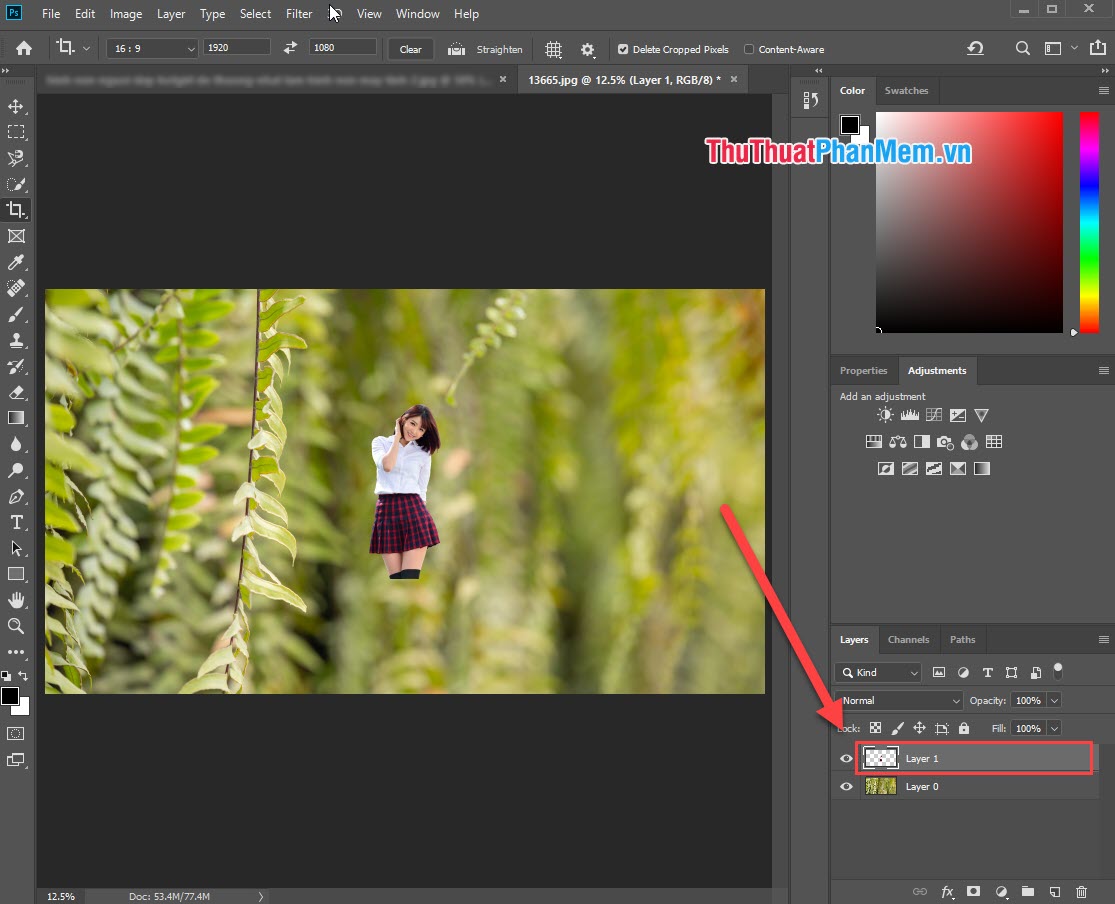Open the Opacity dropdown arrow
This screenshot has height=904, width=1115.
coord(1054,700)
